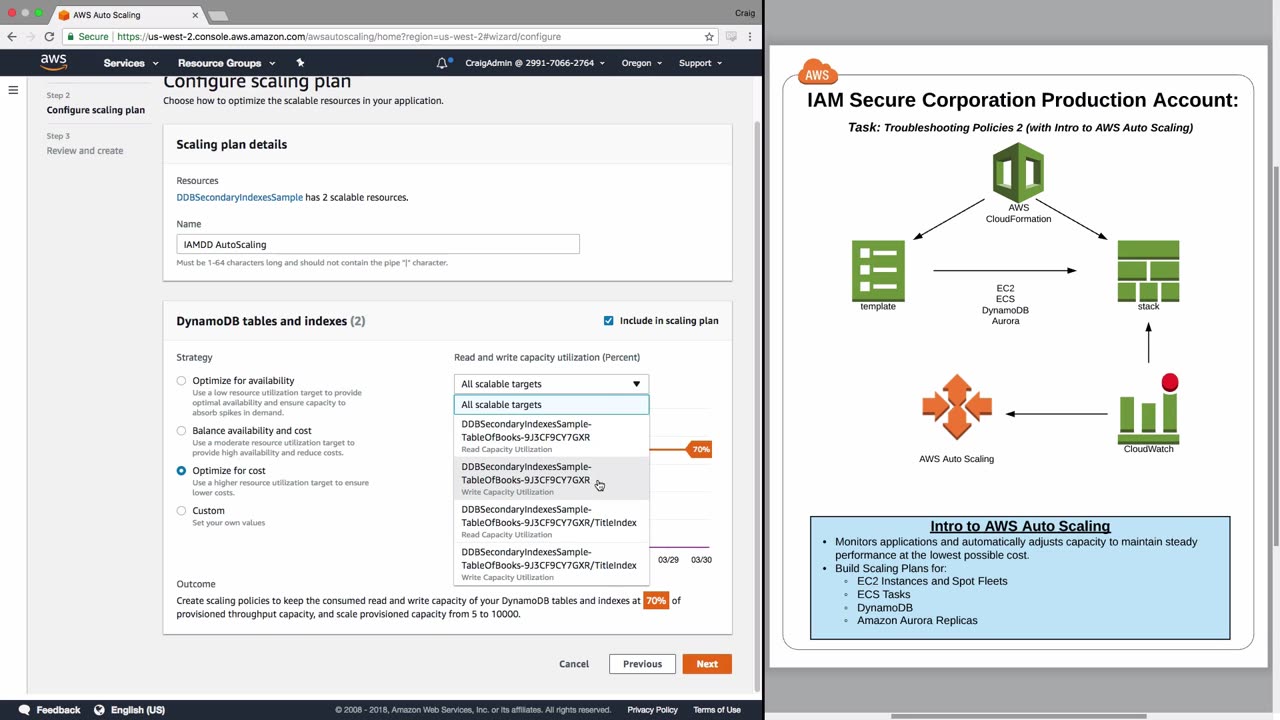Expand the hamburger side navigation menu
This screenshot has height=720, width=1280.
13,90
